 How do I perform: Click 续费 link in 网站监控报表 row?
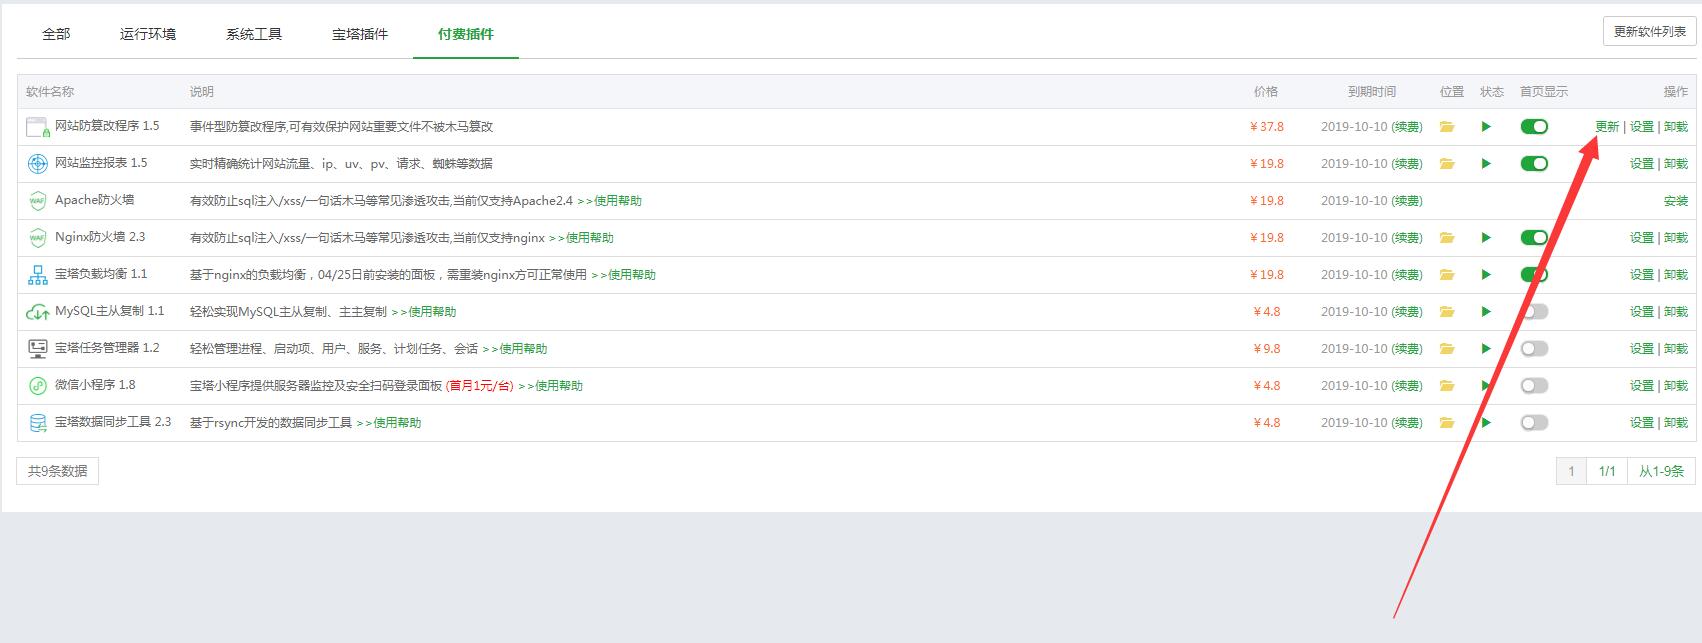1407,164
